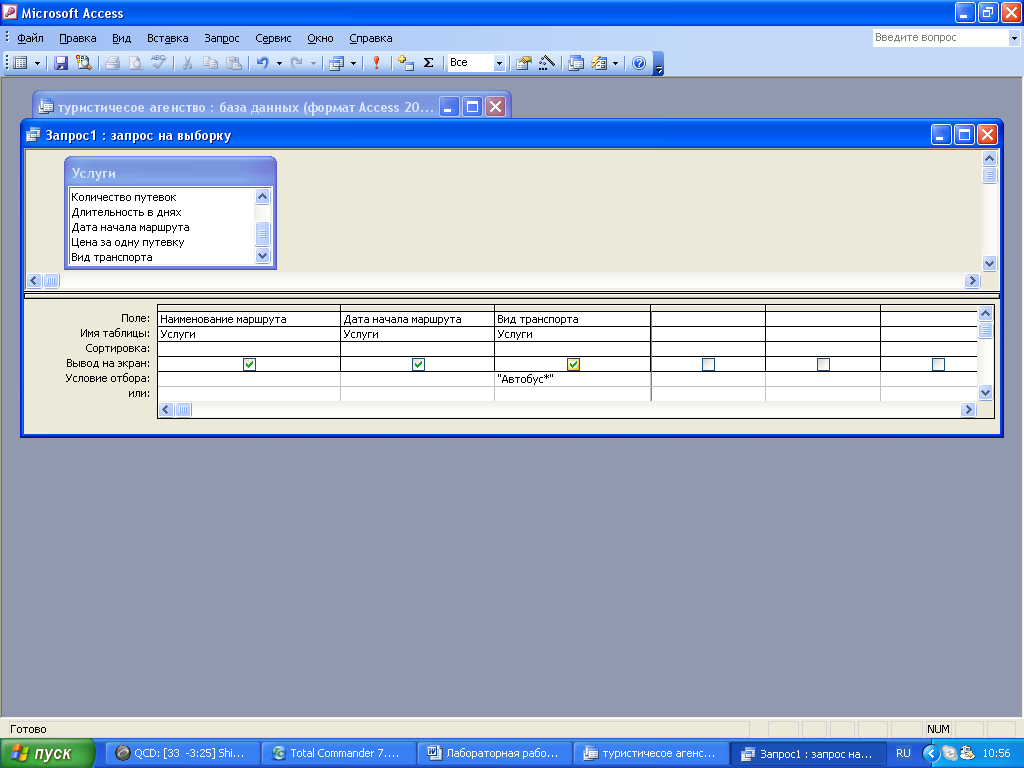
Task: Open the Properties toolbar icon
Action: click(524, 63)
